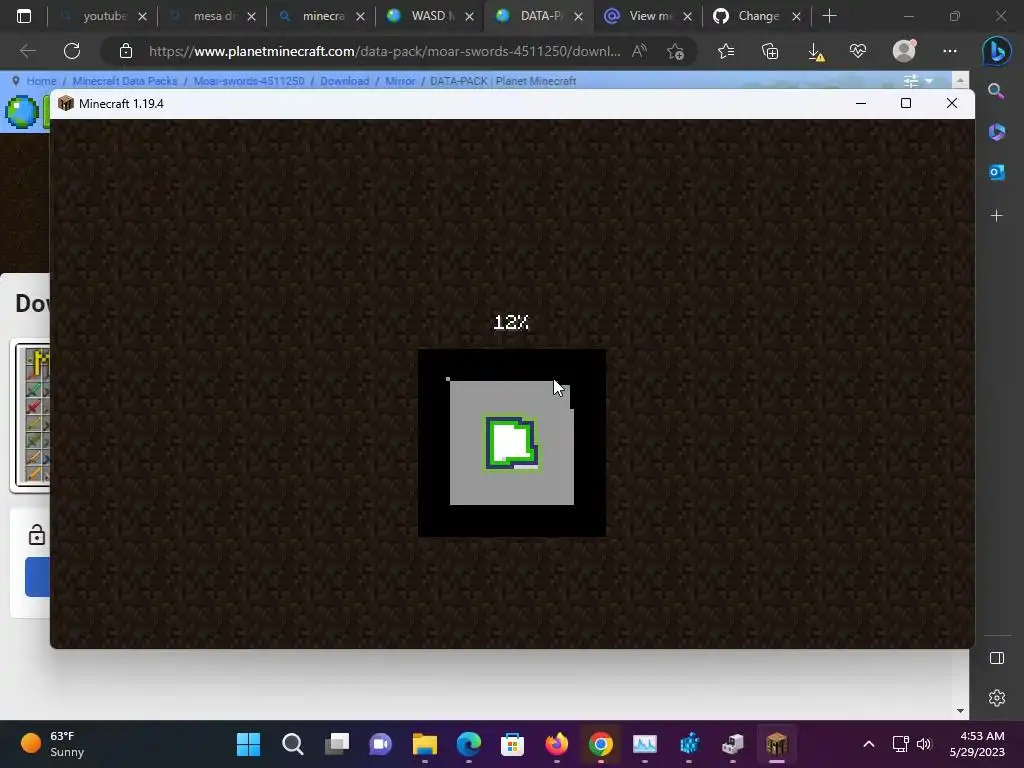Click the Minecraft 1.19.4 window title icon
1024x768 pixels.
[x=66, y=103]
